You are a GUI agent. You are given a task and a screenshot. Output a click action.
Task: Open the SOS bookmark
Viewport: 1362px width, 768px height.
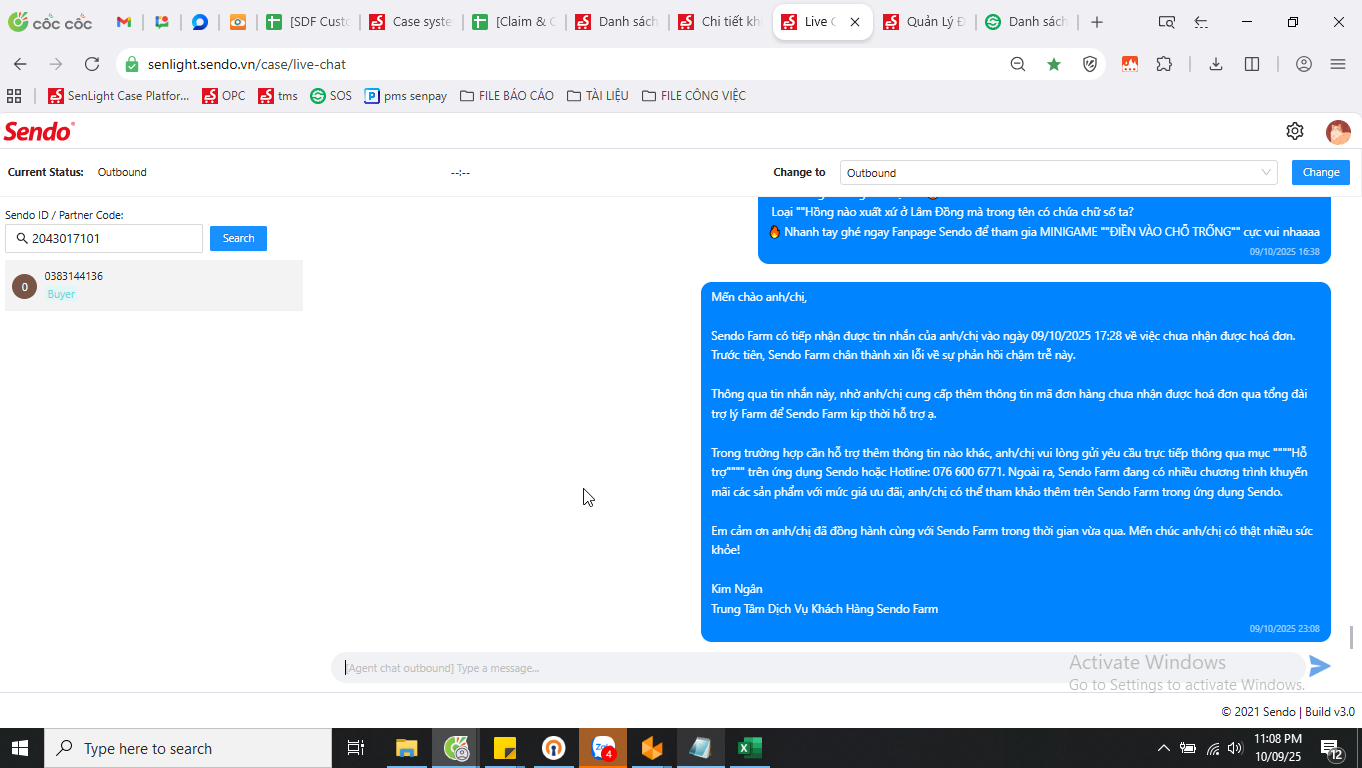click(331, 96)
